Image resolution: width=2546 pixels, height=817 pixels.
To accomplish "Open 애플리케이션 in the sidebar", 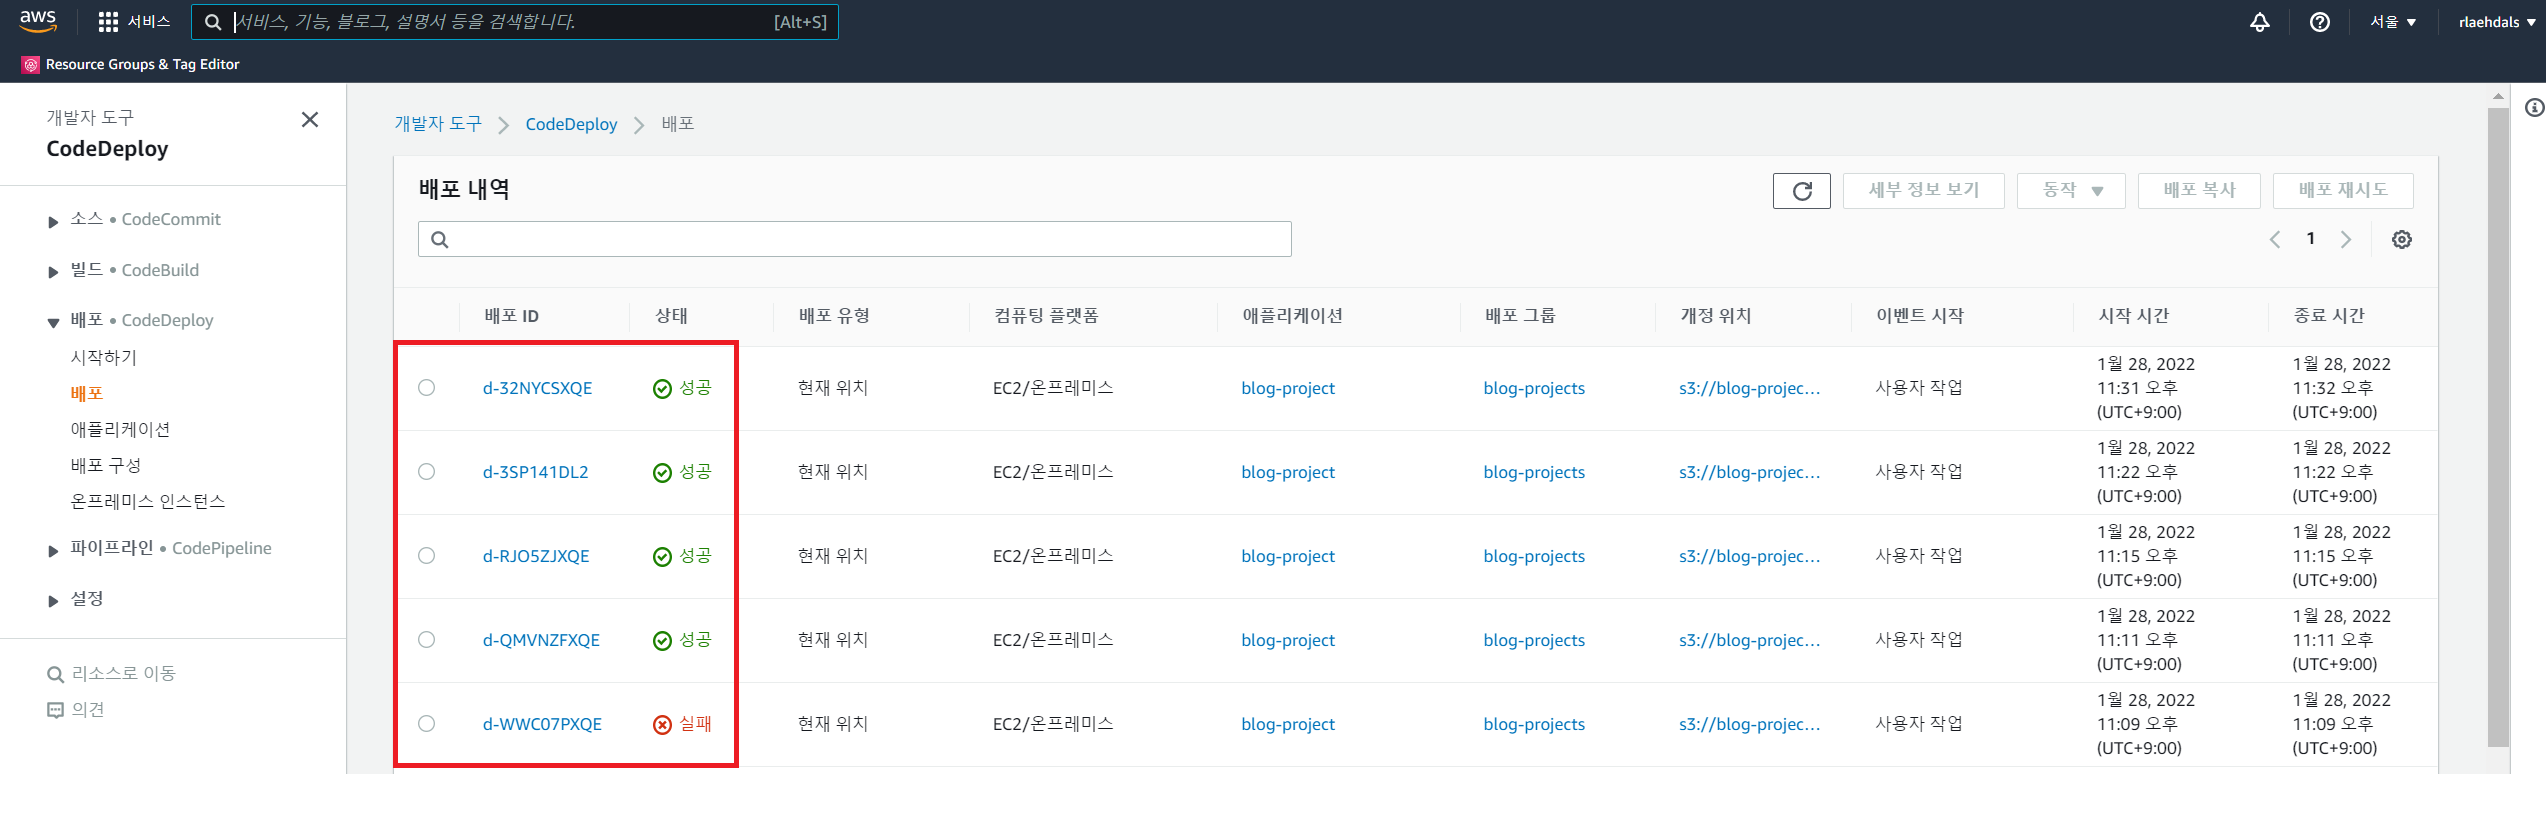I will [x=120, y=429].
